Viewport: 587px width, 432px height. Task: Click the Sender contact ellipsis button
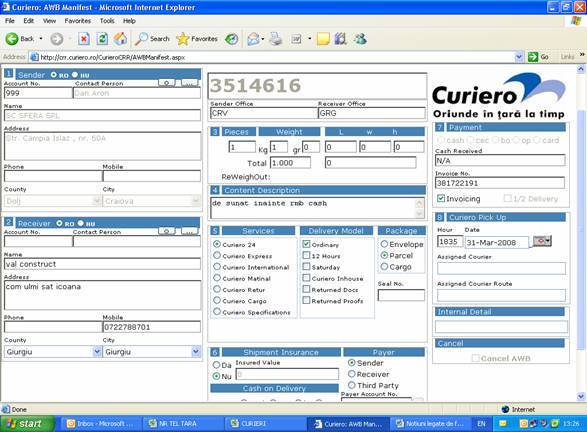point(190,83)
